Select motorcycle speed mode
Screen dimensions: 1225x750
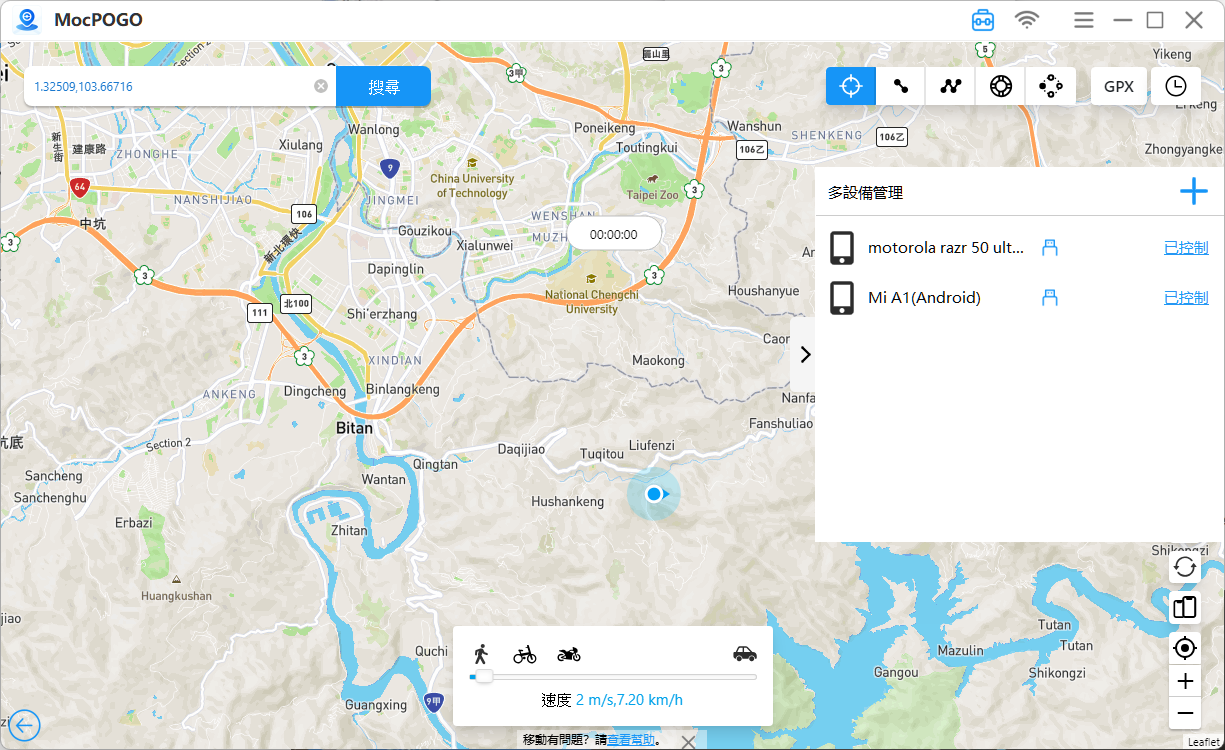pos(569,654)
